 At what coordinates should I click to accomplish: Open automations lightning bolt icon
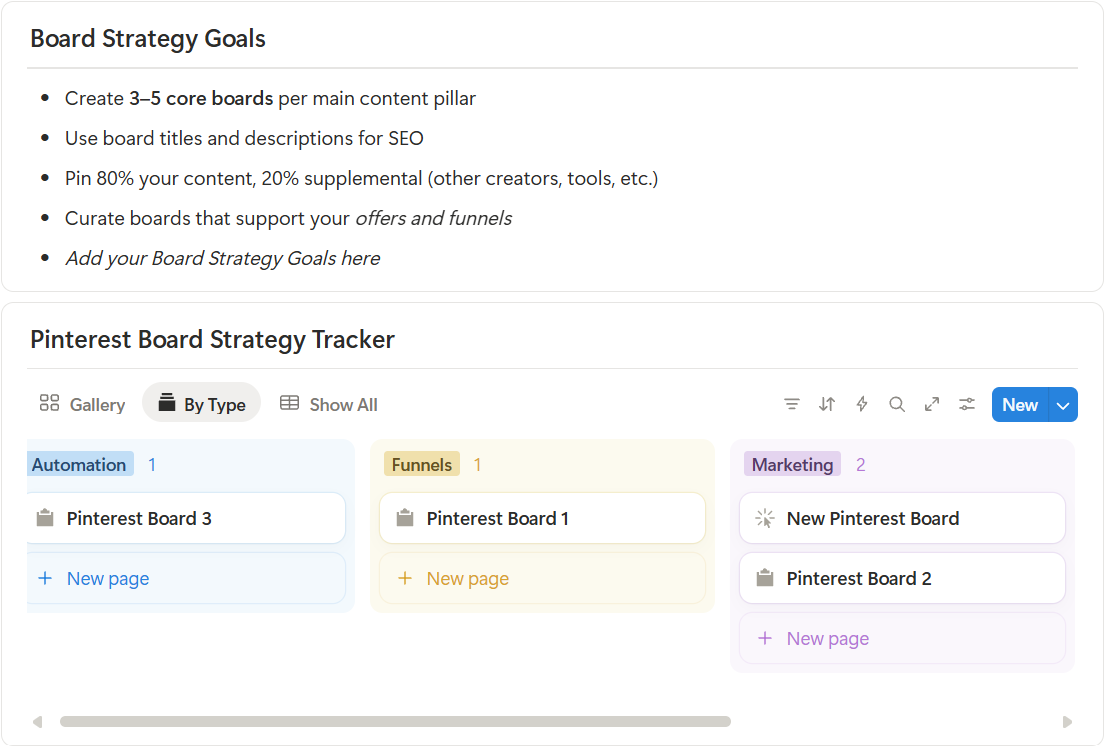tap(862, 405)
